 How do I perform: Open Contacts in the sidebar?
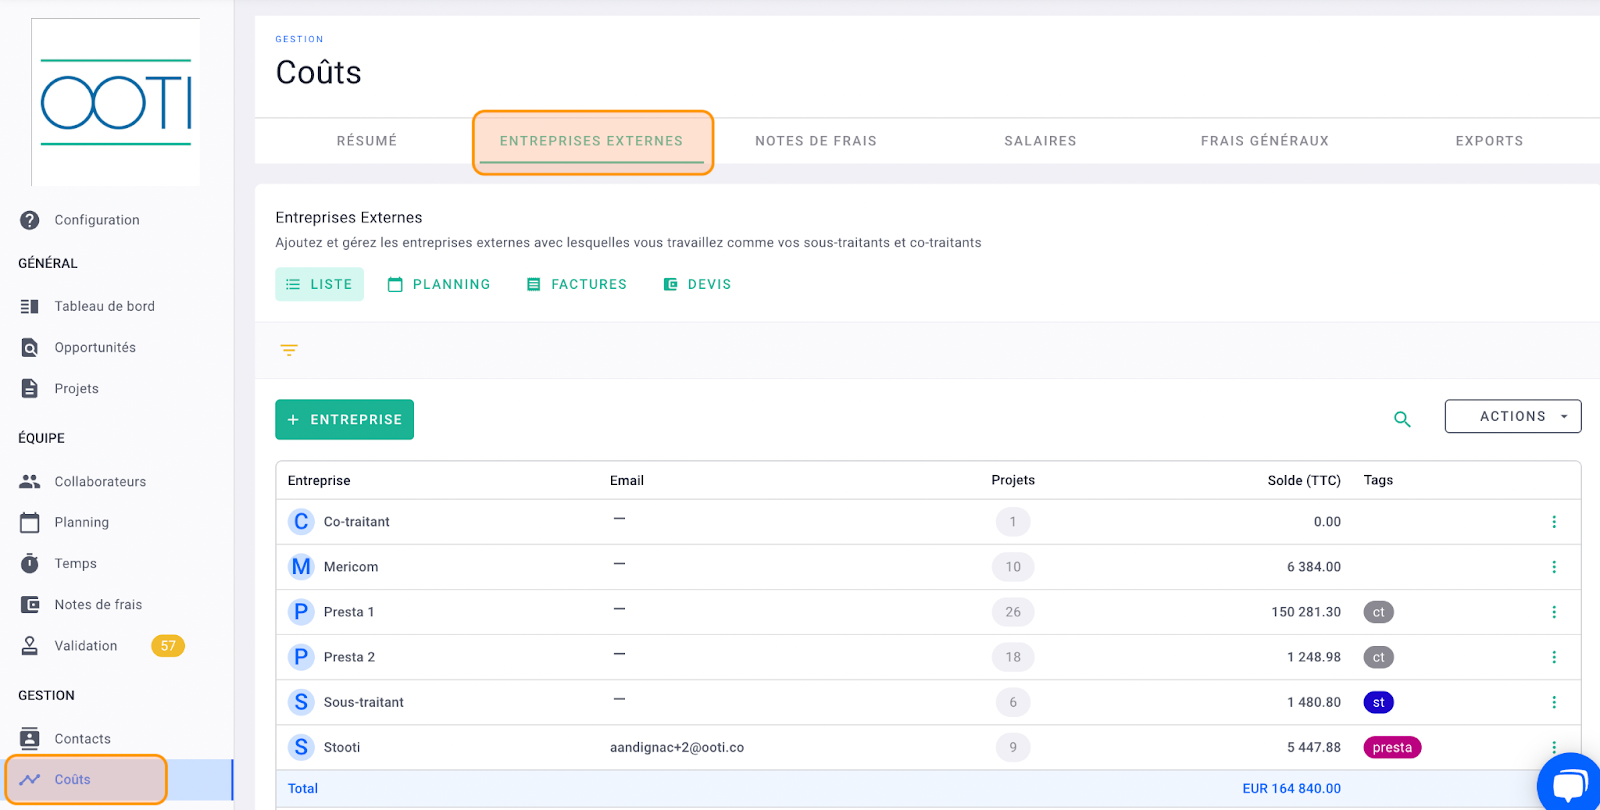pyautogui.click(x=83, y=739)
